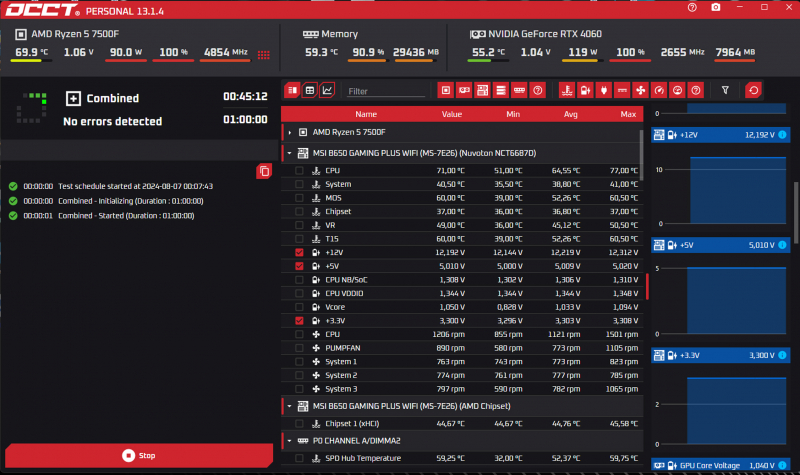Viewport: 800px width, 475px height.
Task: Toggle the motherboard device filter icon
Action: pos(483,90)
